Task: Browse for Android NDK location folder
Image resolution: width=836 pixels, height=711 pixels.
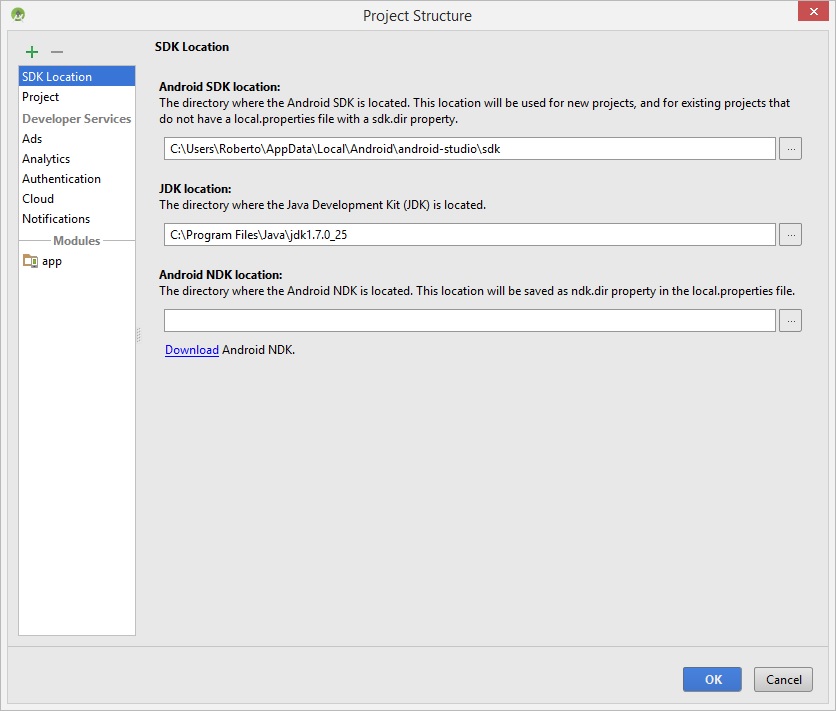Action: coord(790,320)
